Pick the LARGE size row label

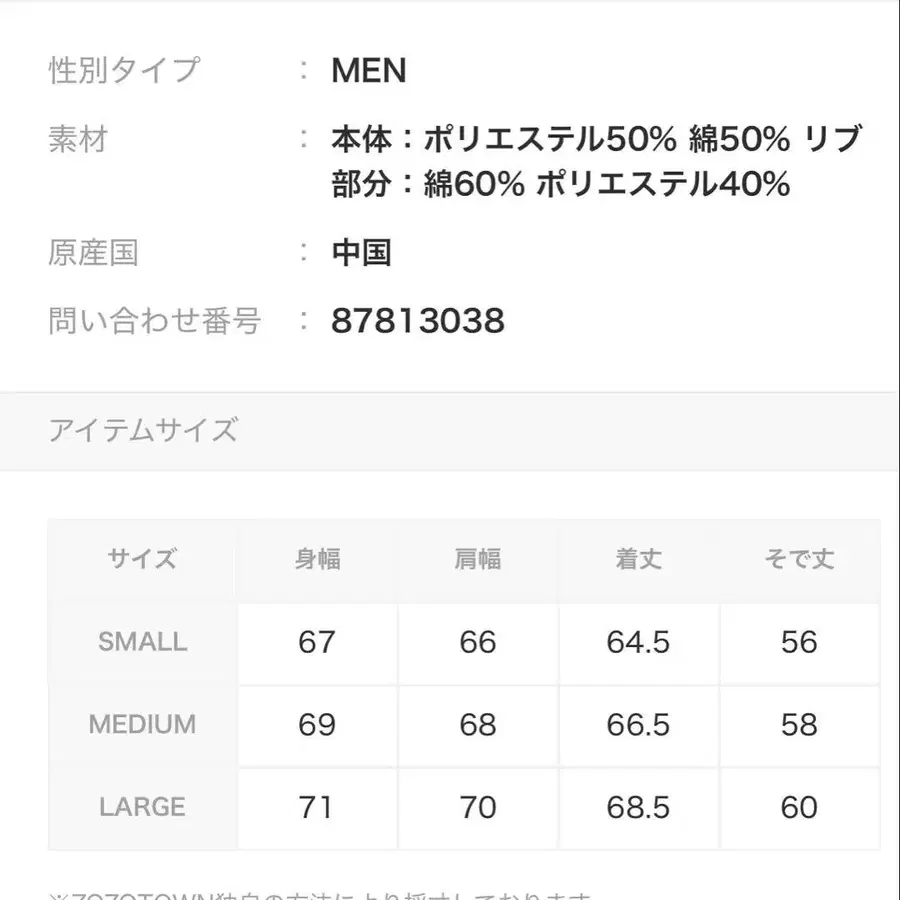click(x=142, y=807)
